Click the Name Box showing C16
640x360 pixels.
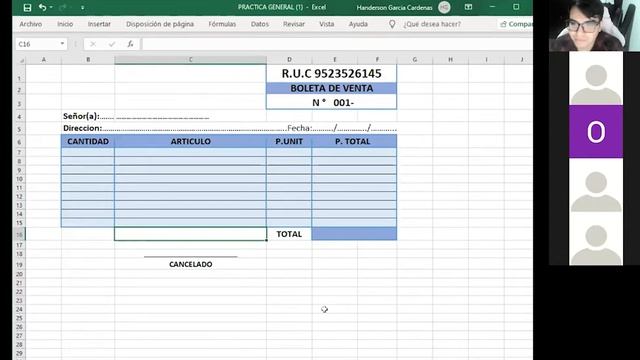point(38,44)
